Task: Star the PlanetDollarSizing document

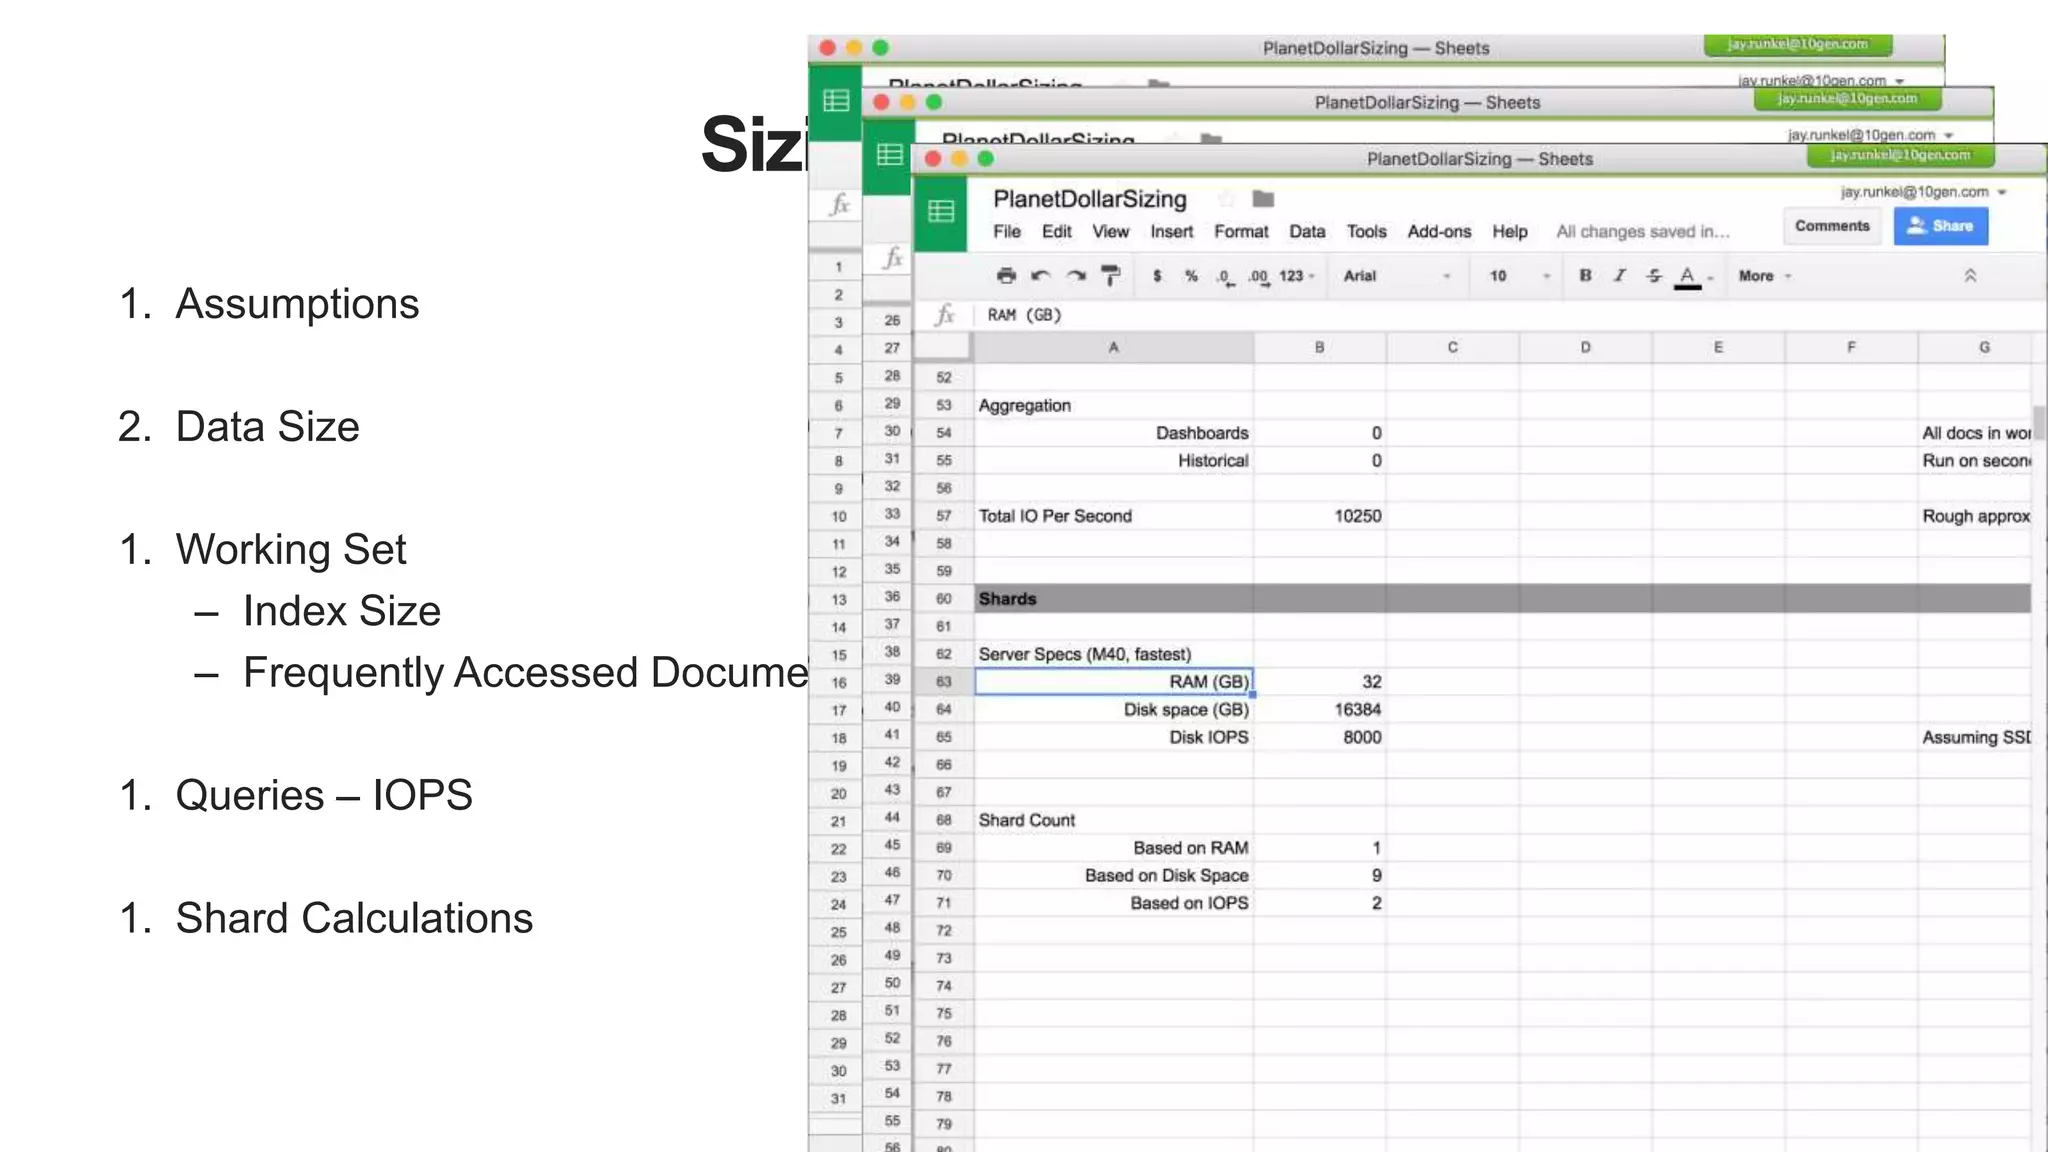Action: click(1226, 199)
